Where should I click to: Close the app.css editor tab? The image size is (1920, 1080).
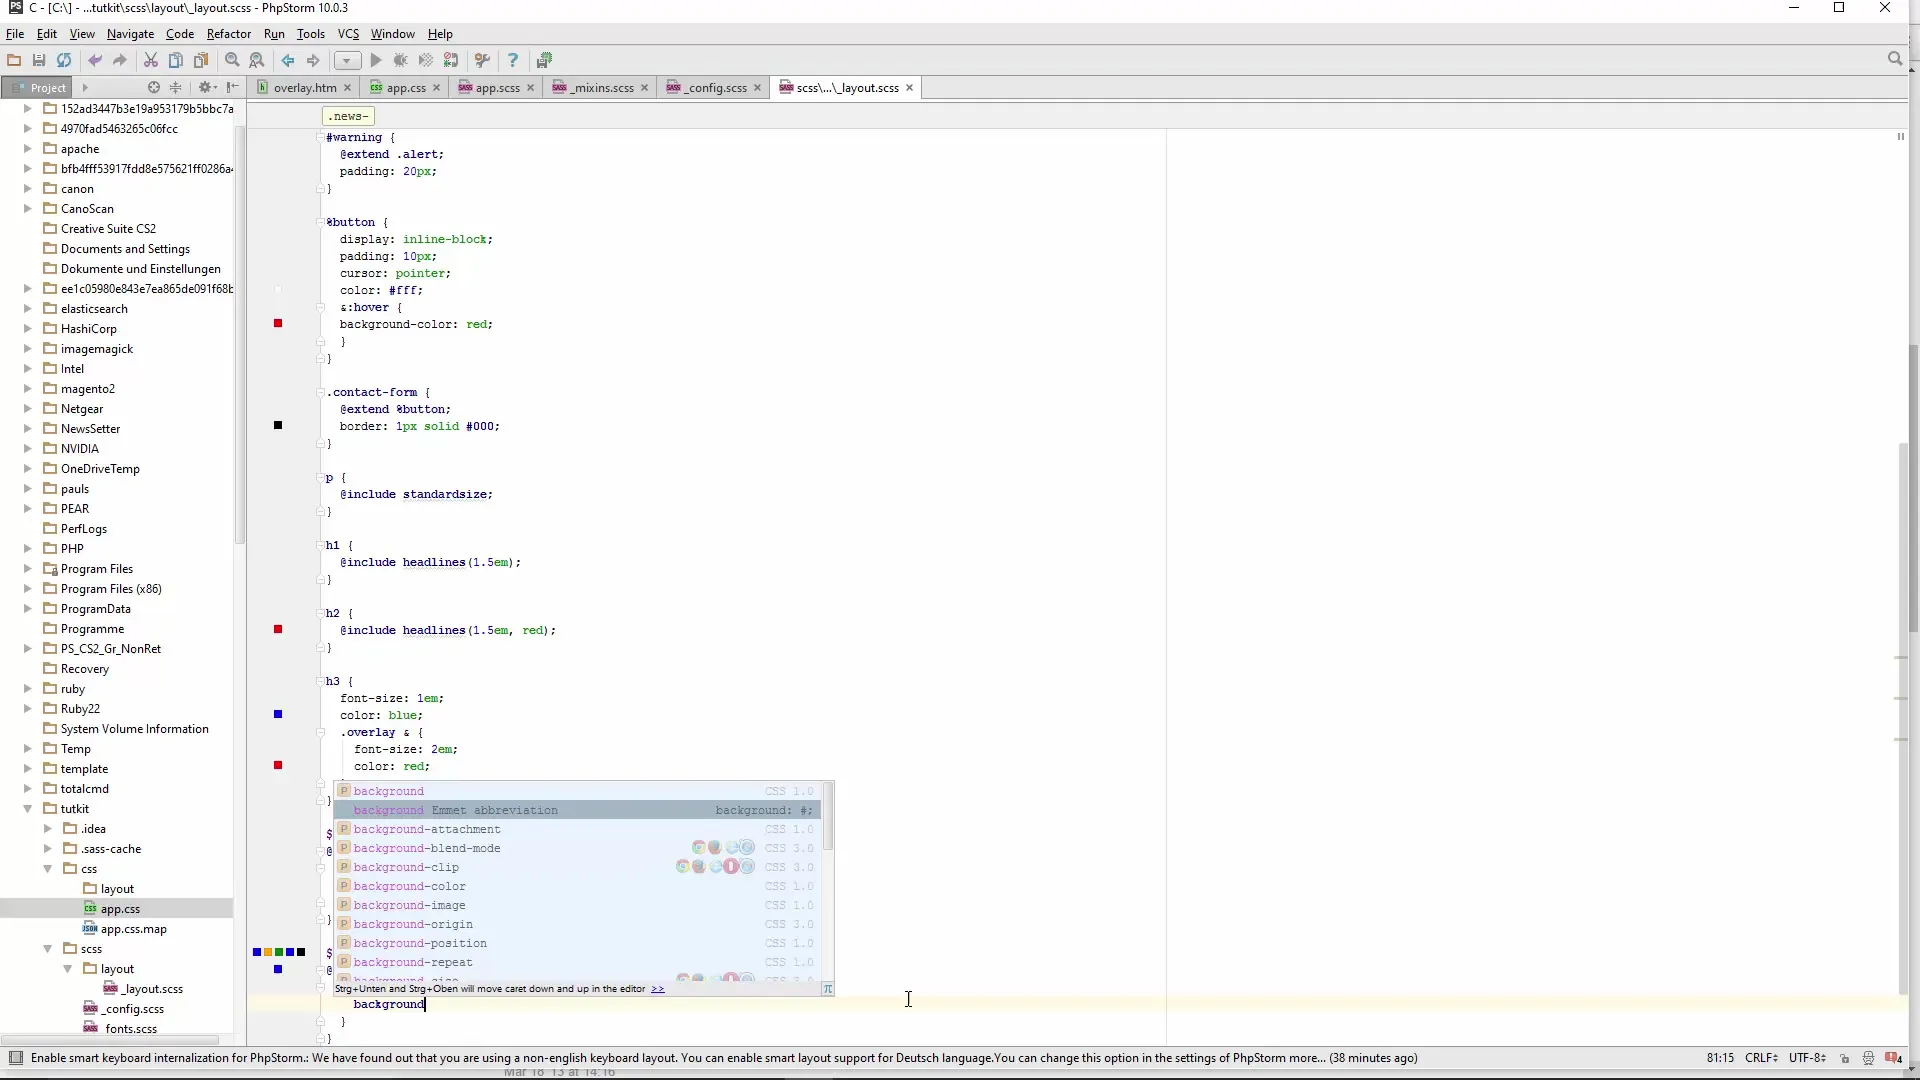(x=436, y=88)
